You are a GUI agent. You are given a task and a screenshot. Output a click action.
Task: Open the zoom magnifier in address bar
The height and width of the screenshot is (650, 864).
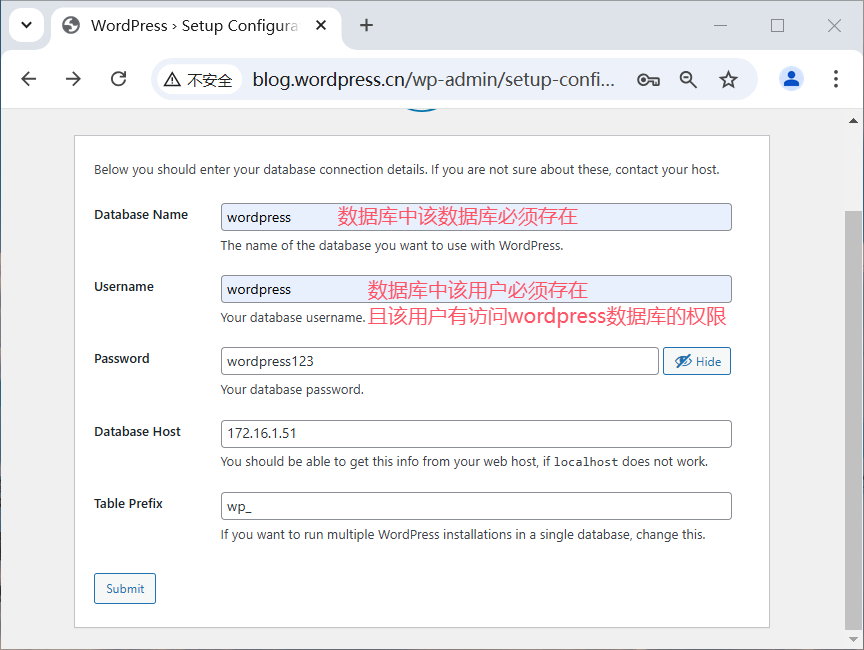688,80
